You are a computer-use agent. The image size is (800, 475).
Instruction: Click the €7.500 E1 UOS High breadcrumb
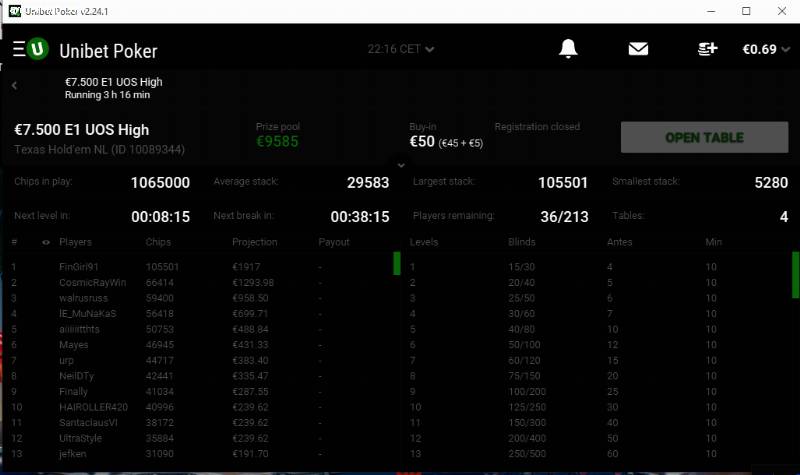click(113, 82)
